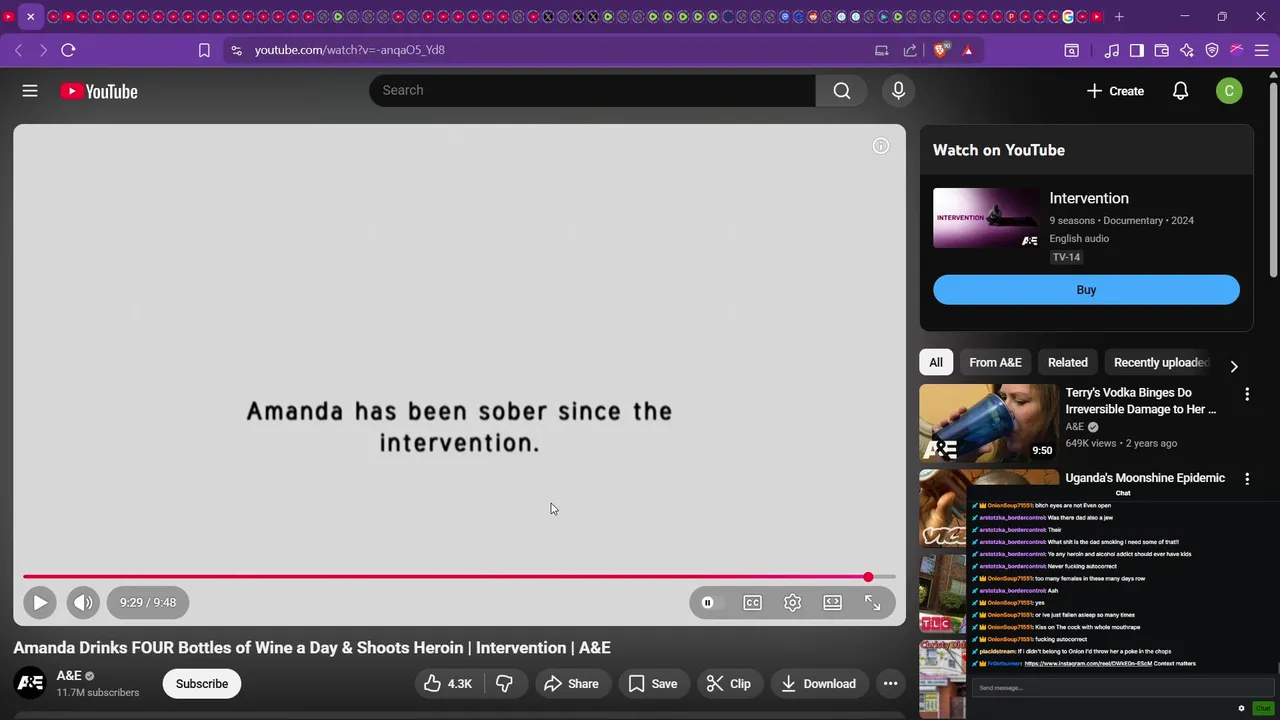Select the Recently uploaded chip
1280x720 pixels.
1162,363
